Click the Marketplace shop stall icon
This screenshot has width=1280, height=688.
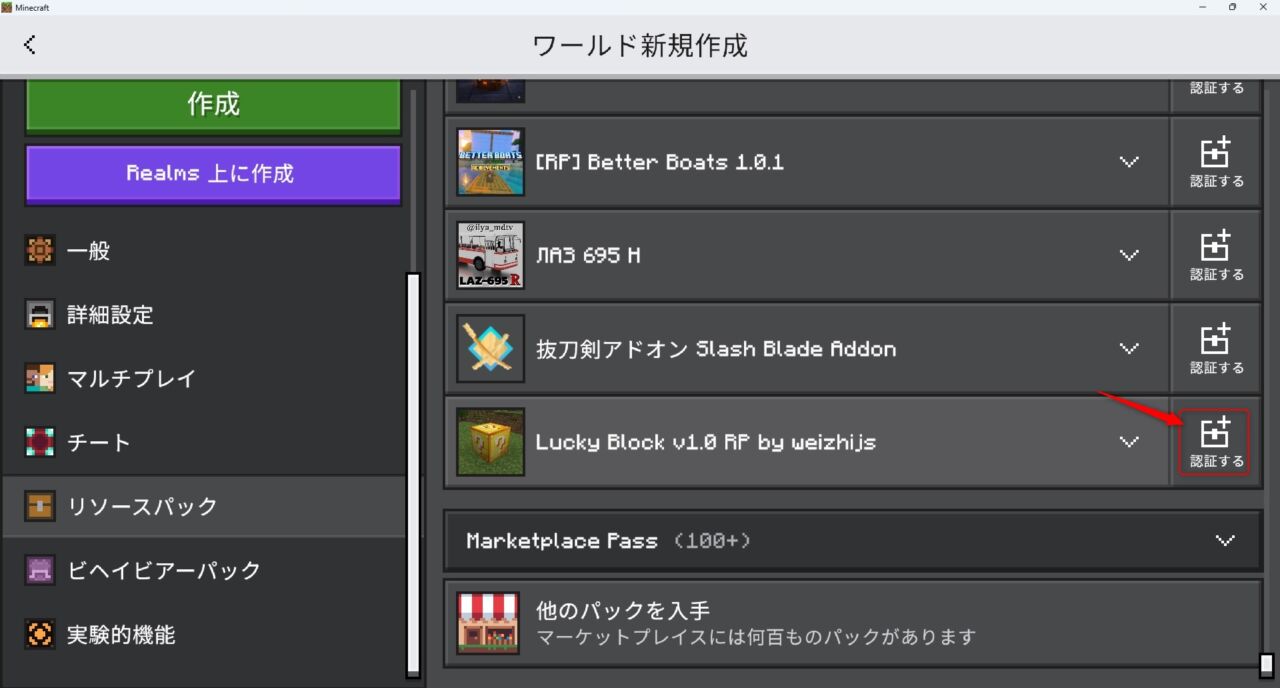[488, 623]
